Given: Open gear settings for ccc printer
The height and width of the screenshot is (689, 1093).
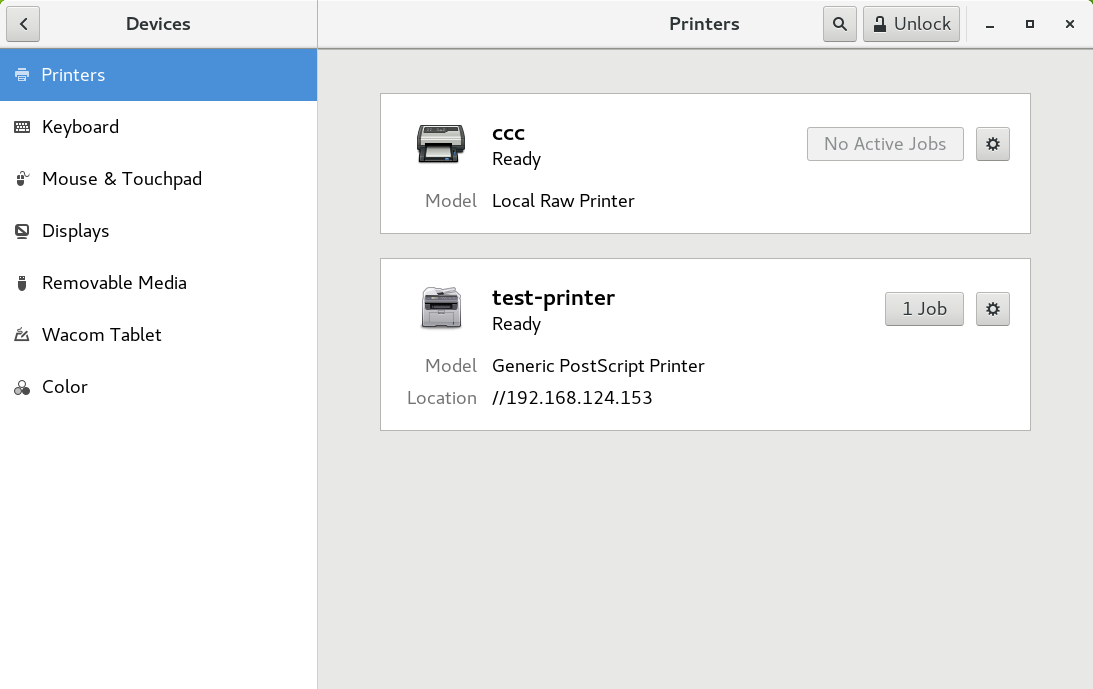Looking at the screenshot, I should click(x=993, y=144).
